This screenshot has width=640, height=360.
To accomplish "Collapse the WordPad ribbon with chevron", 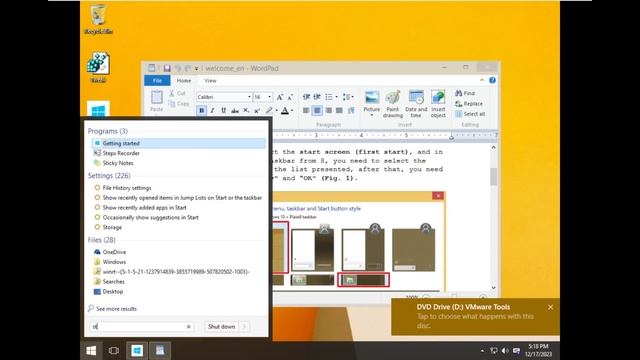I will pos(482,80).
